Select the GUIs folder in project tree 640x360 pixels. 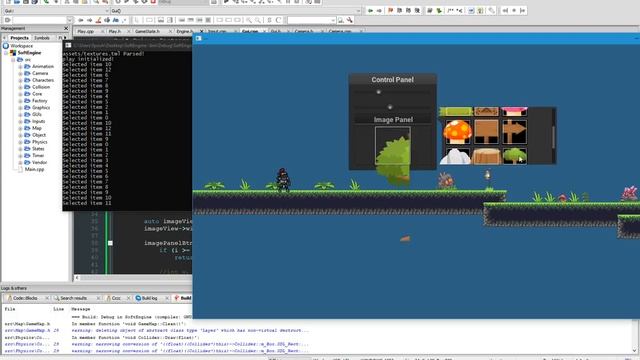pyautogui.click(x=37, y=114)
